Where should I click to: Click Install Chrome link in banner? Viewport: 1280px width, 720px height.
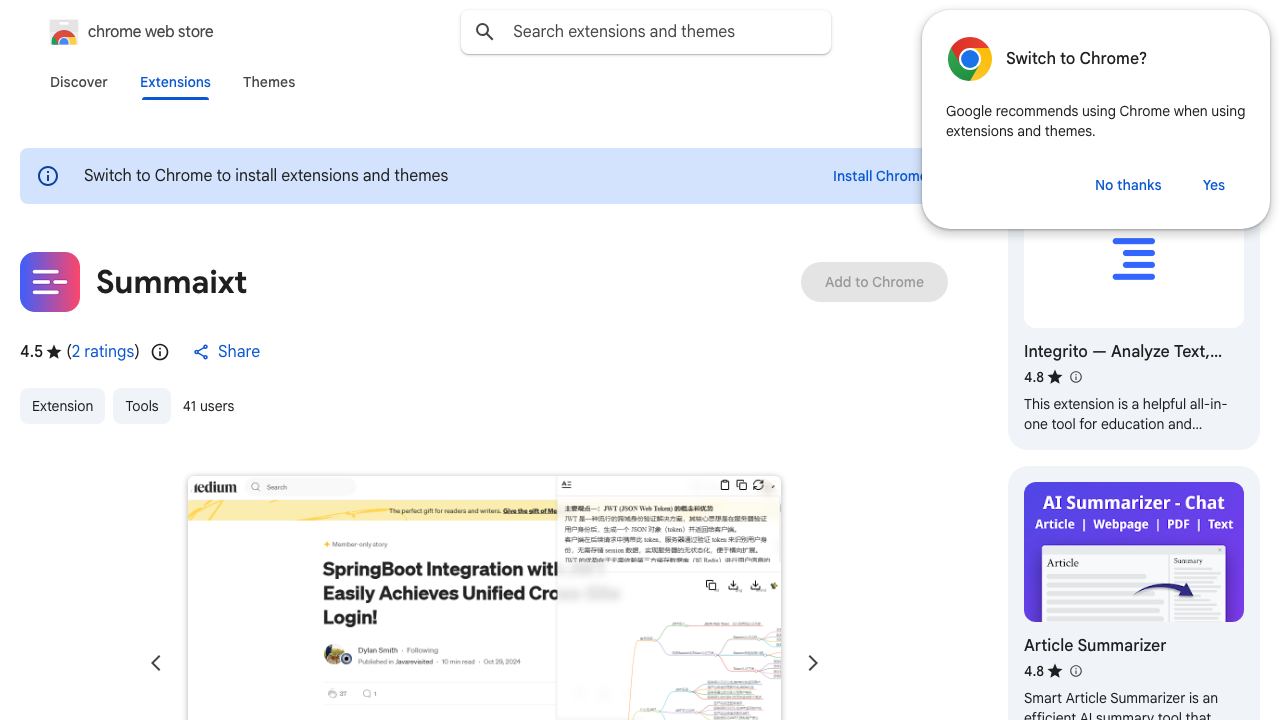pyautogui.click(x=878, y=176)
